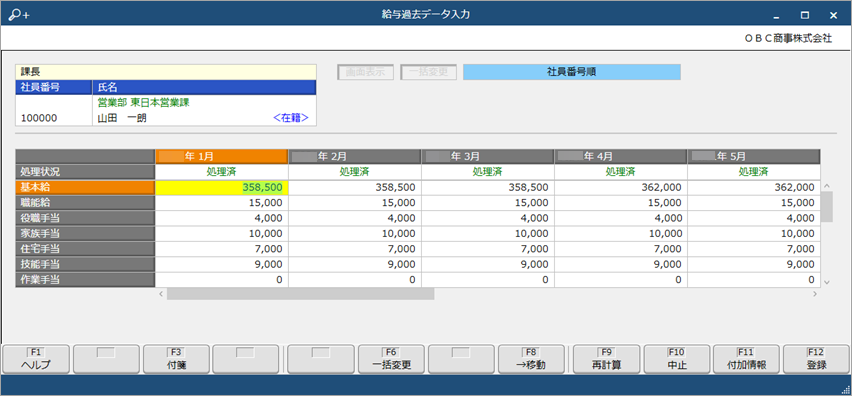Click the 362,000 基本給 cell for 4月
This screenshot has height=396, width=852.
point(621,187)
